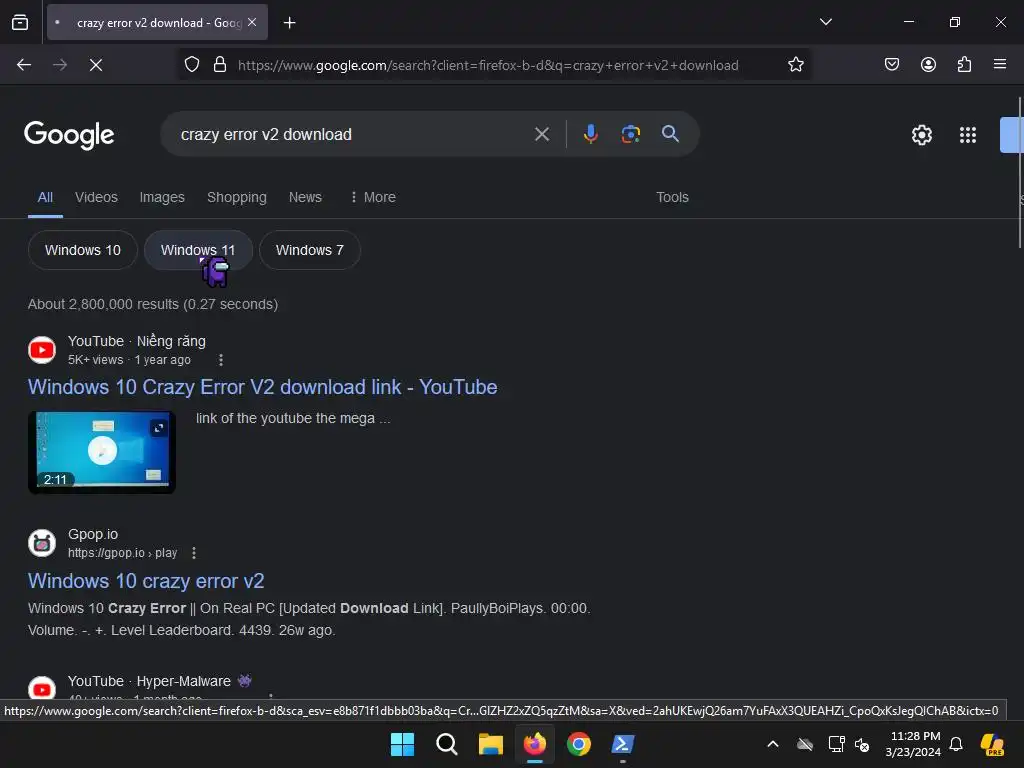
Task: Open the taskbar clock and date
Action: [x=913, y=744]
